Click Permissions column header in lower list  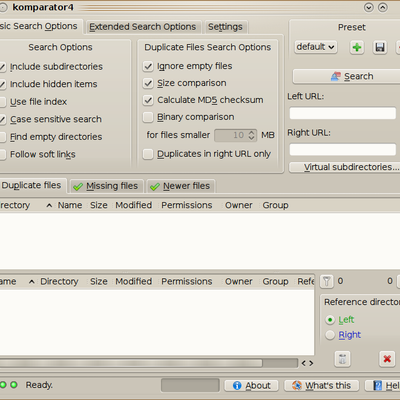[187, 282]
